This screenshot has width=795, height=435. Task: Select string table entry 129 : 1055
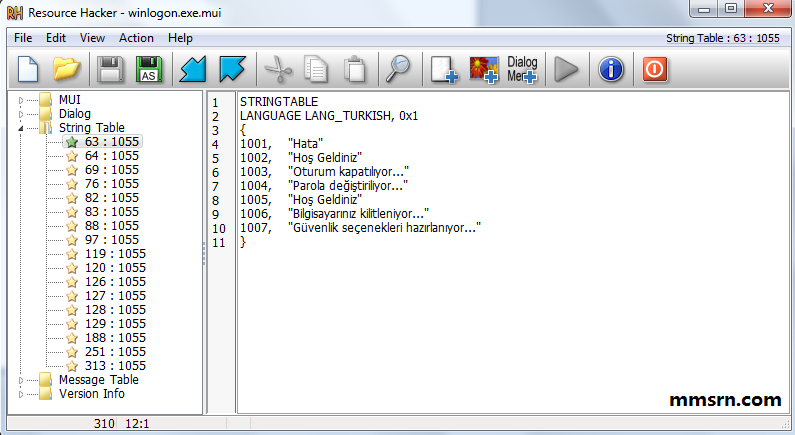(x=115, y=324)
